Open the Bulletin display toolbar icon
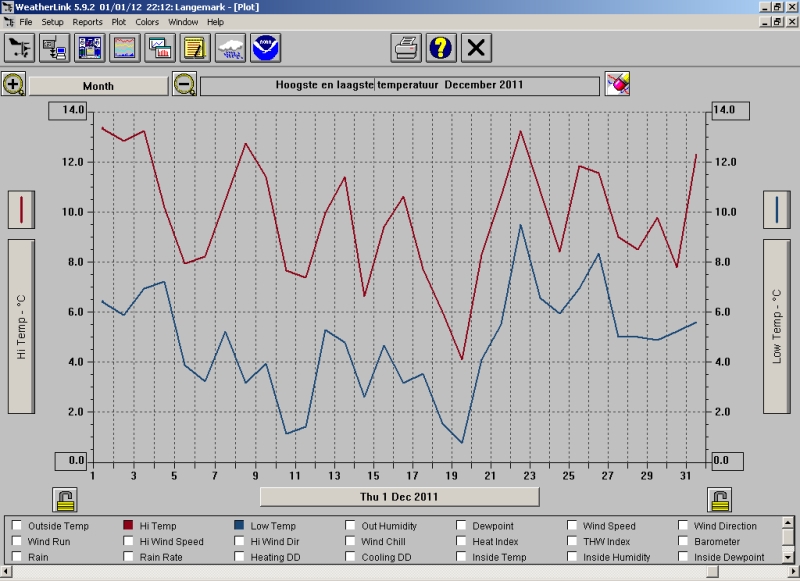The image size is (800, 581). click(90, 48)
